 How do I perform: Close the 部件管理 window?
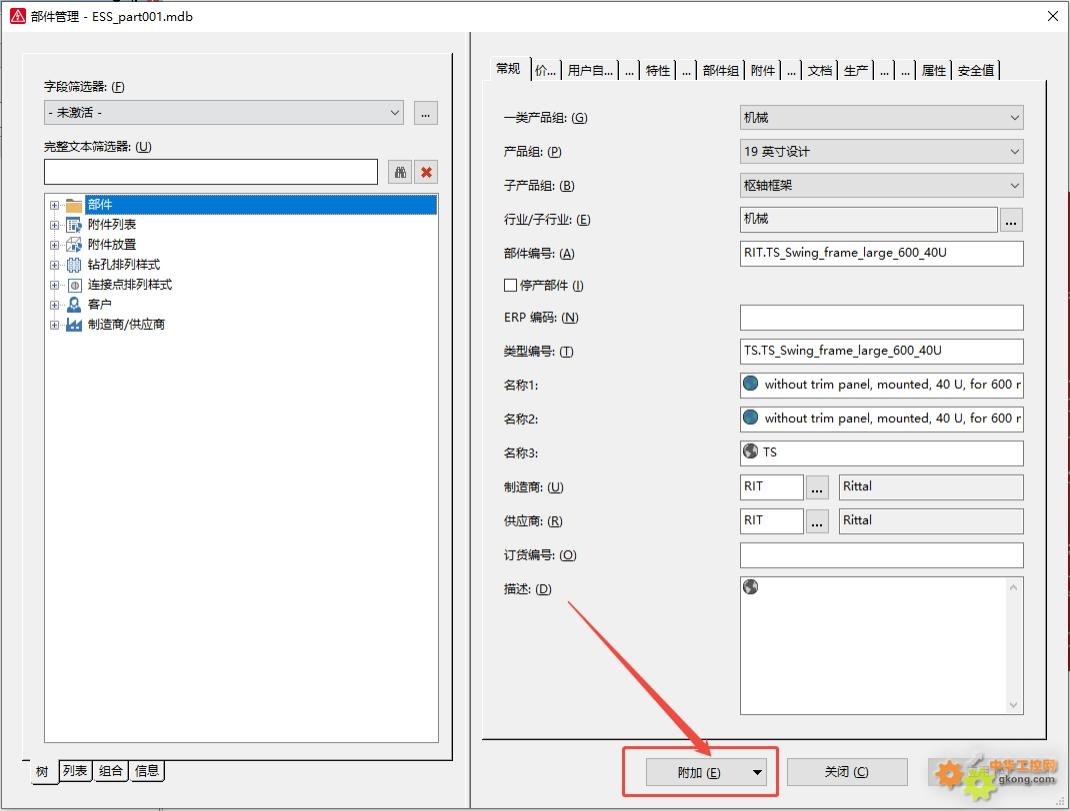click(1053, 16)
